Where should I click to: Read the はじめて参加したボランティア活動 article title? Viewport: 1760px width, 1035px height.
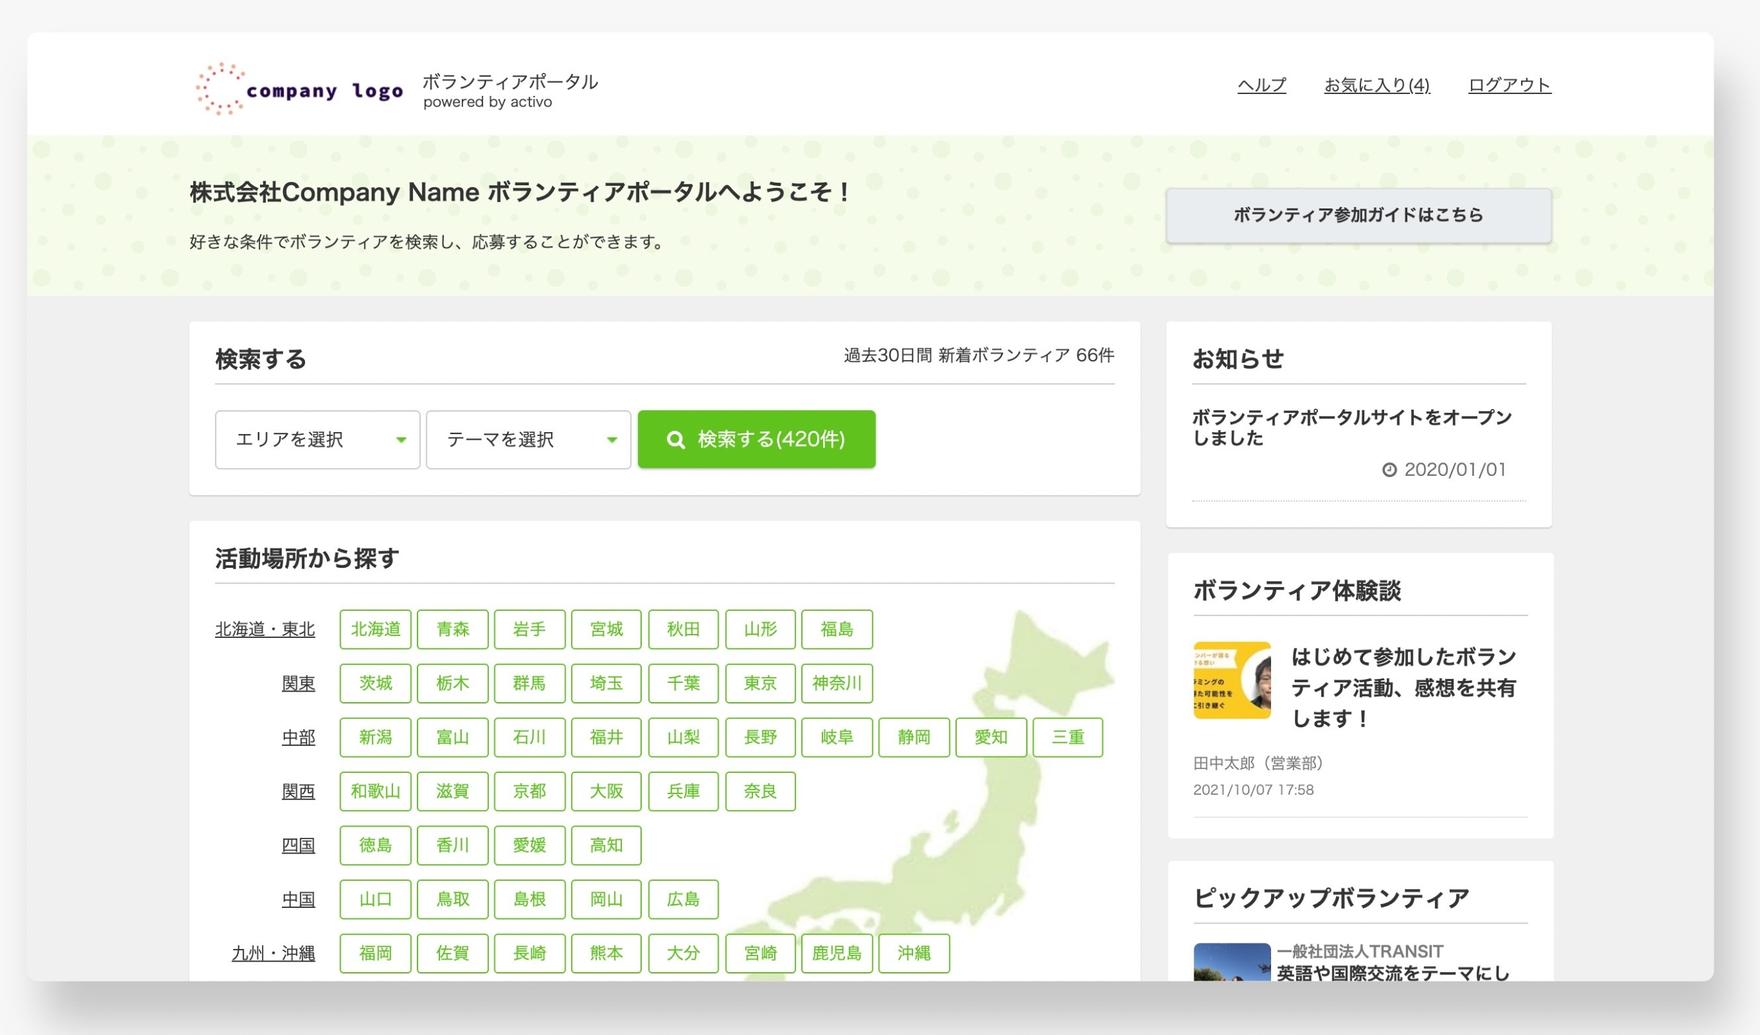1403,687
